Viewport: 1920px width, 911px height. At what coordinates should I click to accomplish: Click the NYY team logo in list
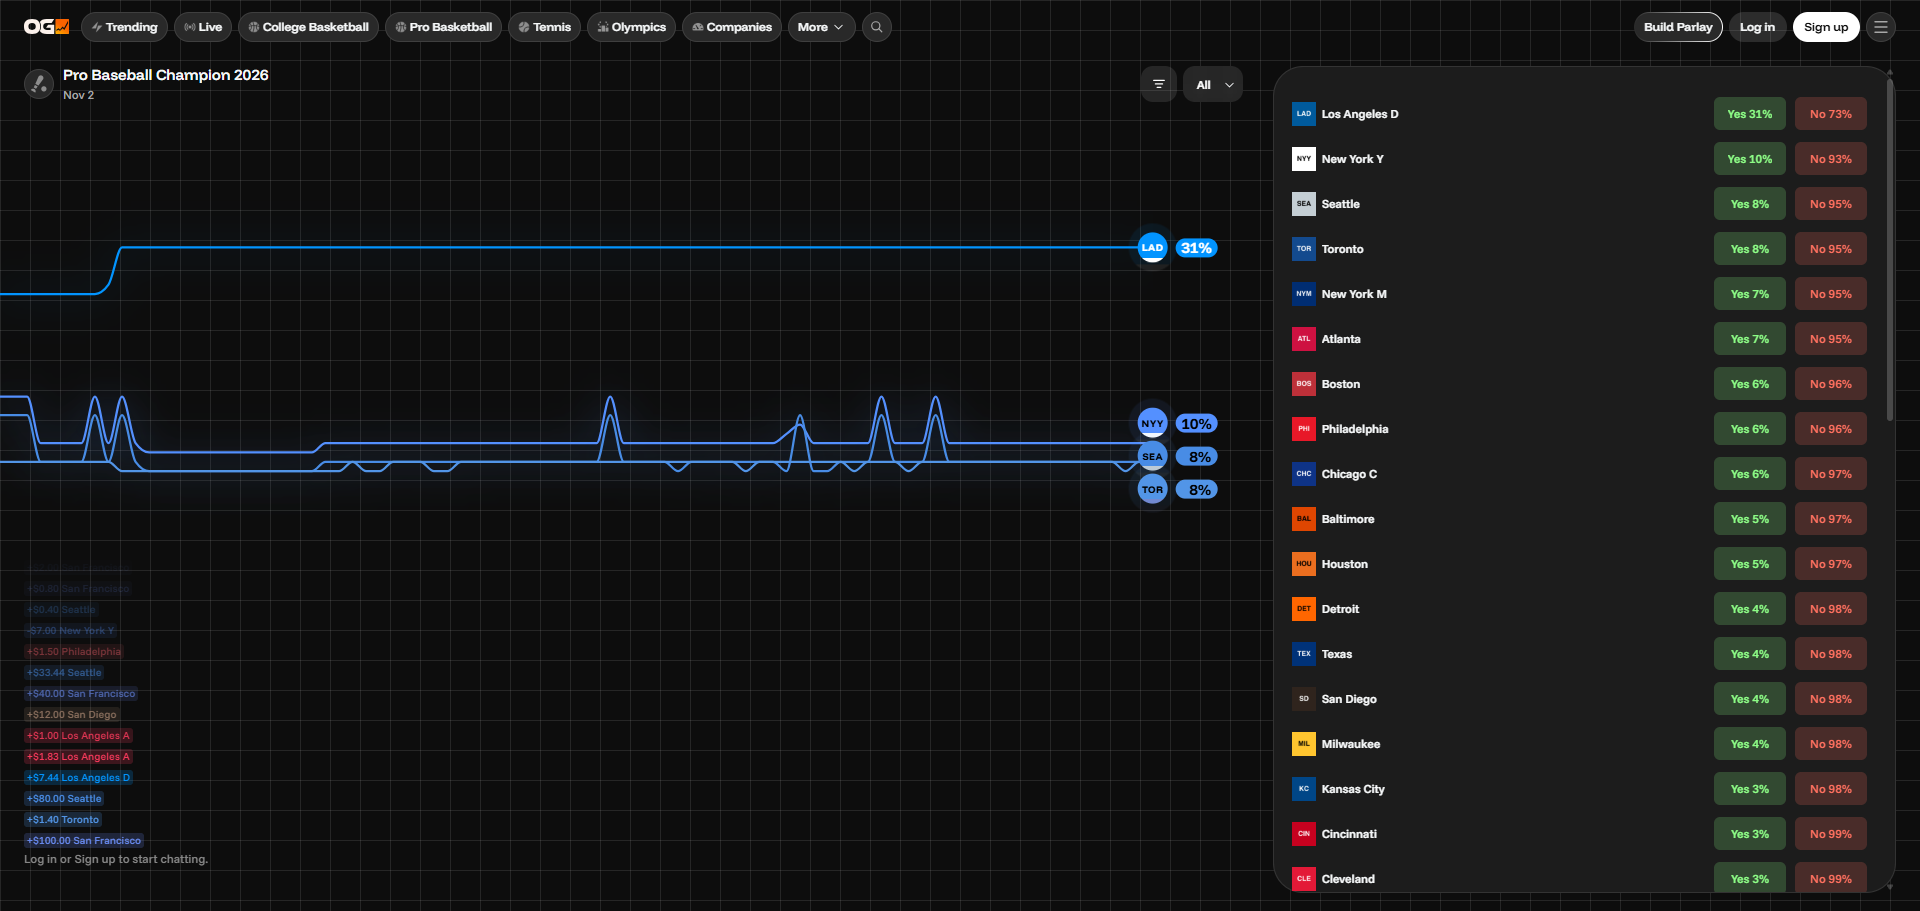click(x=1304, y=159)
